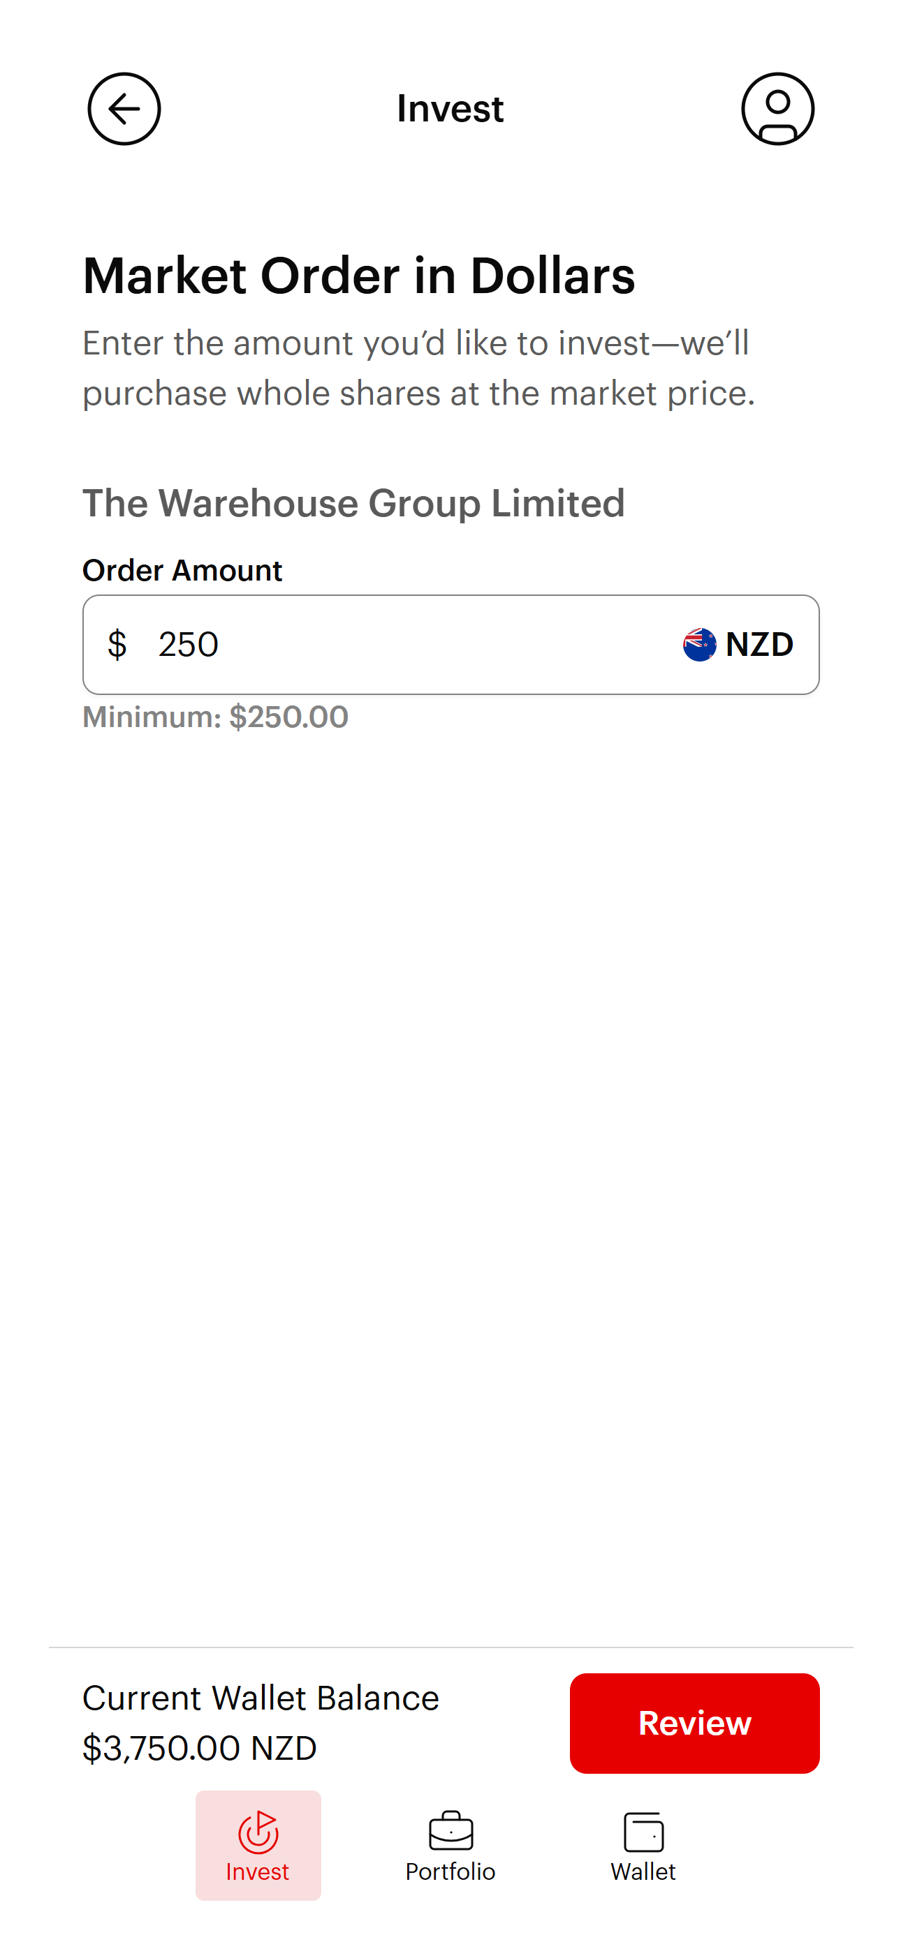Click the profile avatar in the header
This screenshot has width=900, height=1951.
click(778, 108)
